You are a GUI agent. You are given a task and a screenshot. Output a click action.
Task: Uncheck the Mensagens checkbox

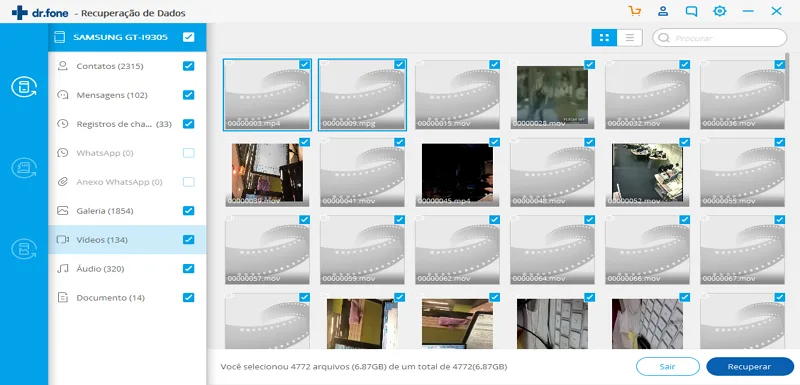(188, 95)
